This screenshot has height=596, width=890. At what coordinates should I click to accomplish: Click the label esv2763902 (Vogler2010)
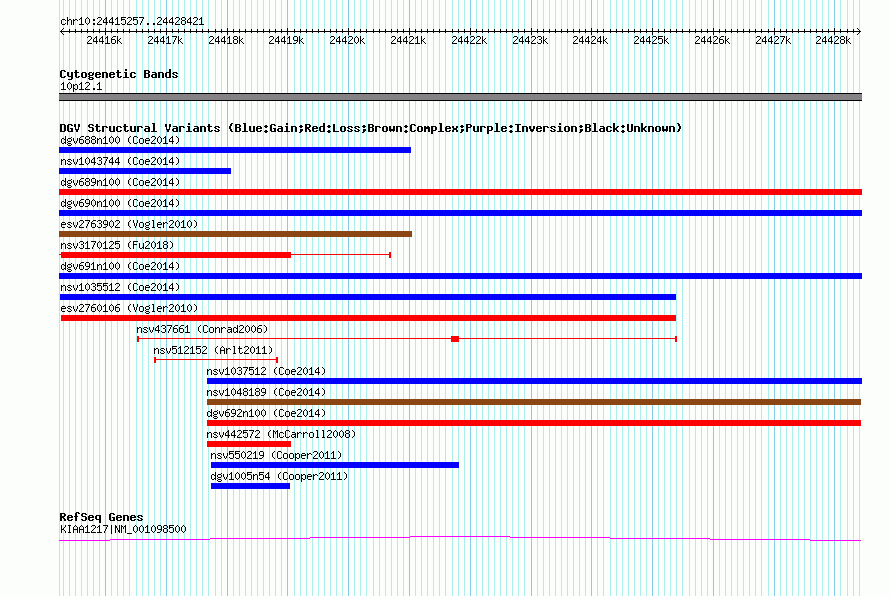click(x=129, y=224)
